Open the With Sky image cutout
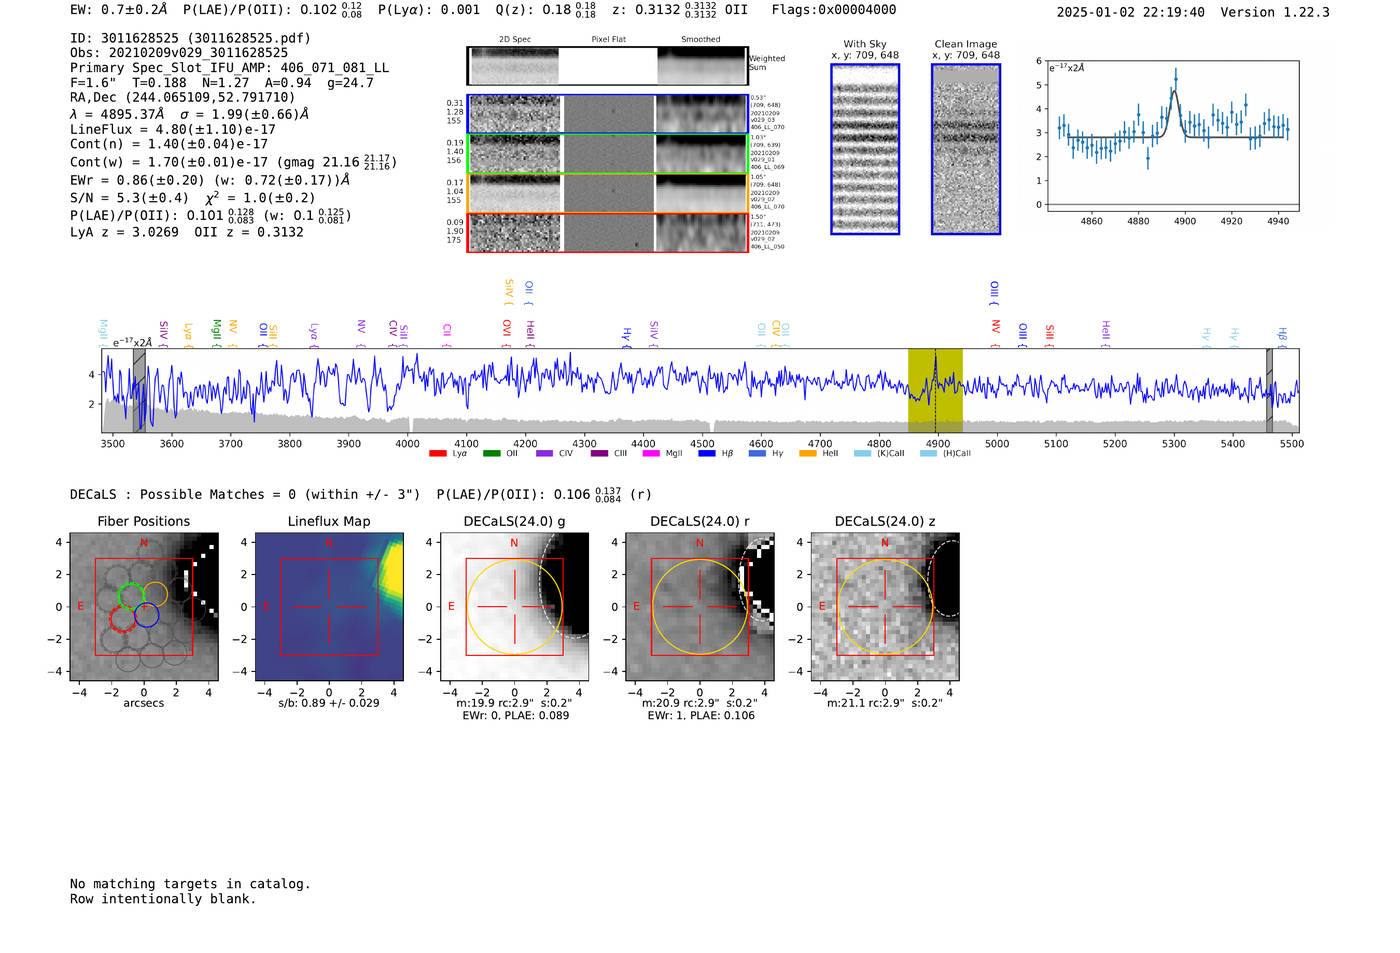The width and height of the screenshot is (1400, 953). pyautogui.click(x=865, y=149)
